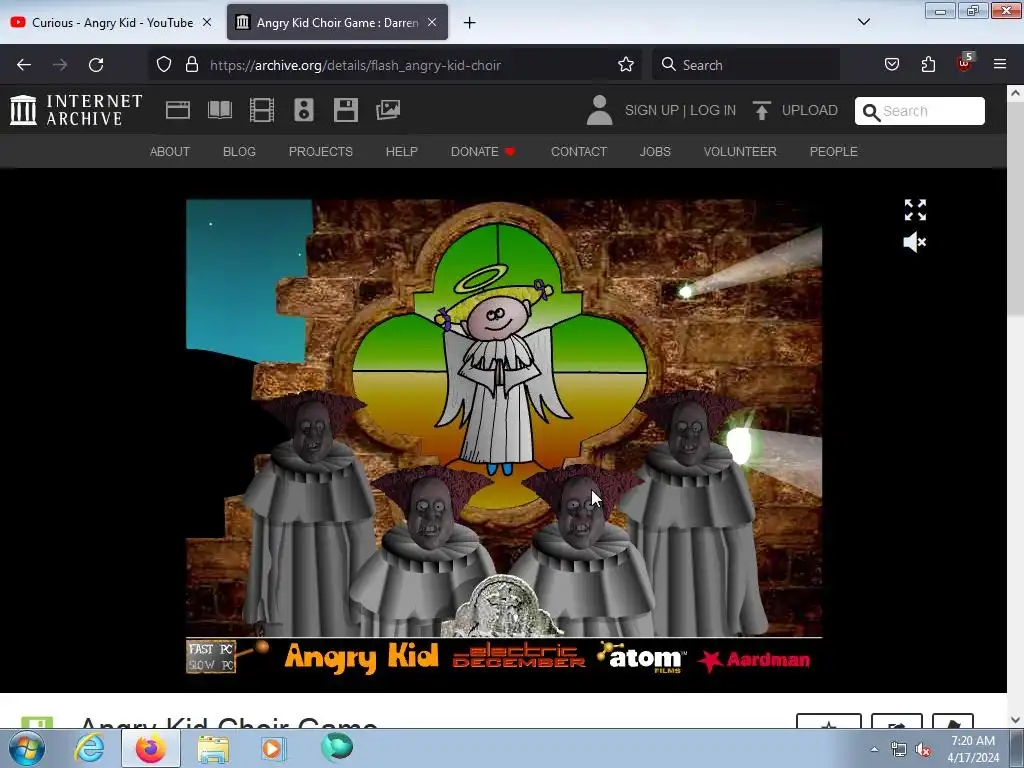Screen dimensions: 1024x768
Task: Open the Images icon in archive header
Action: pyautogui.click(x=388, y=110)
